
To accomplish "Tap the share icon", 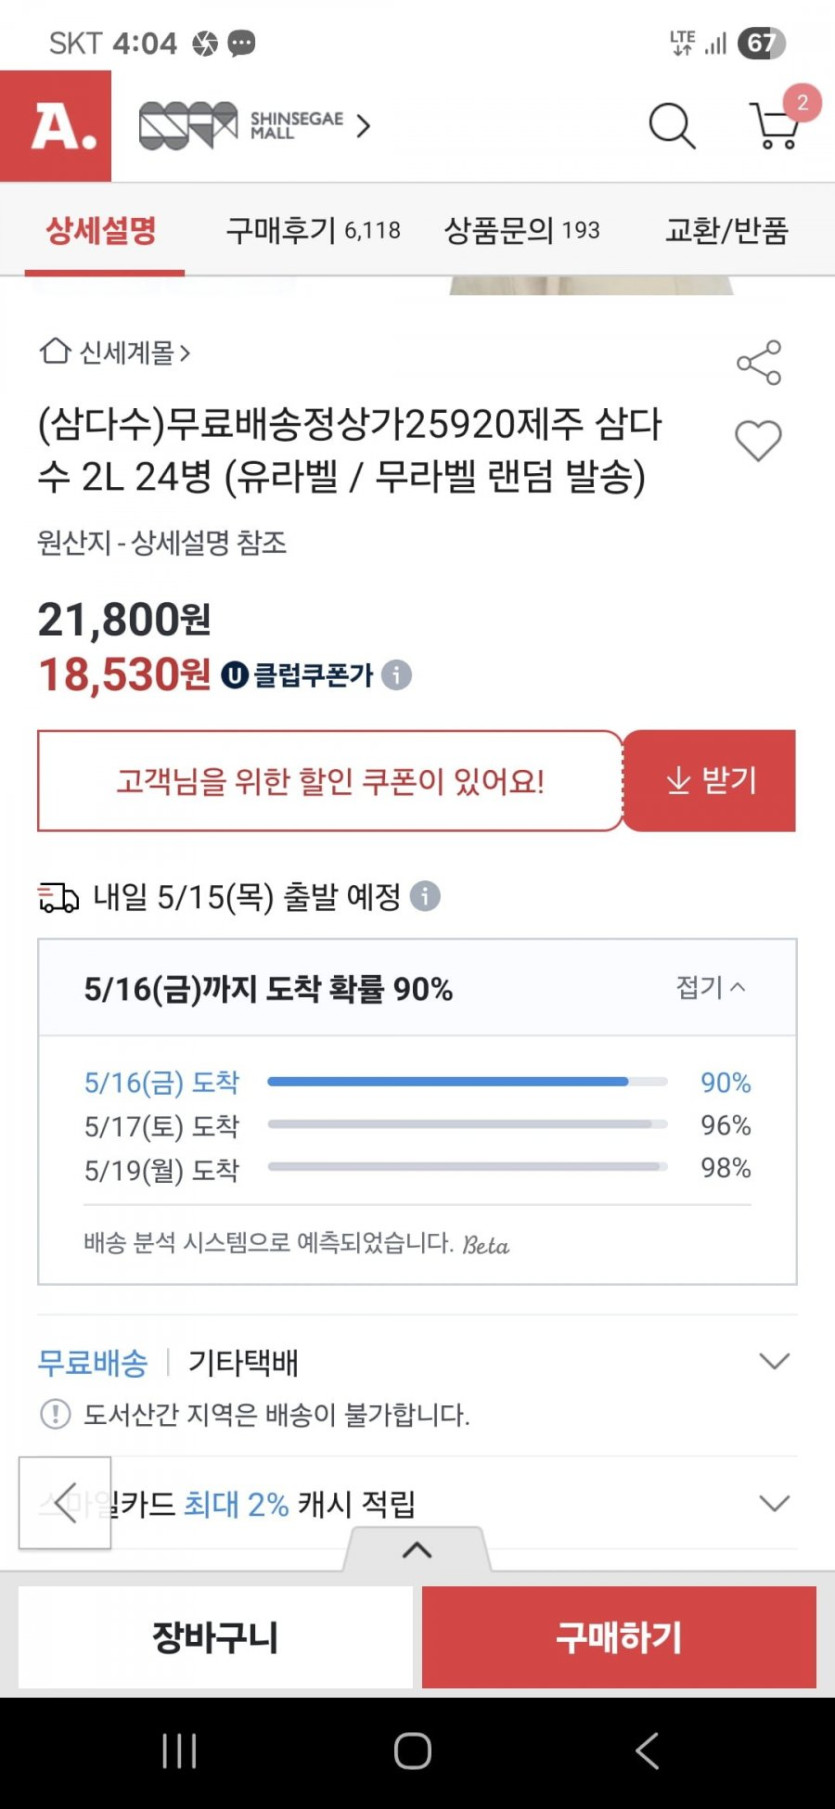I will click(x=759, y=362).
